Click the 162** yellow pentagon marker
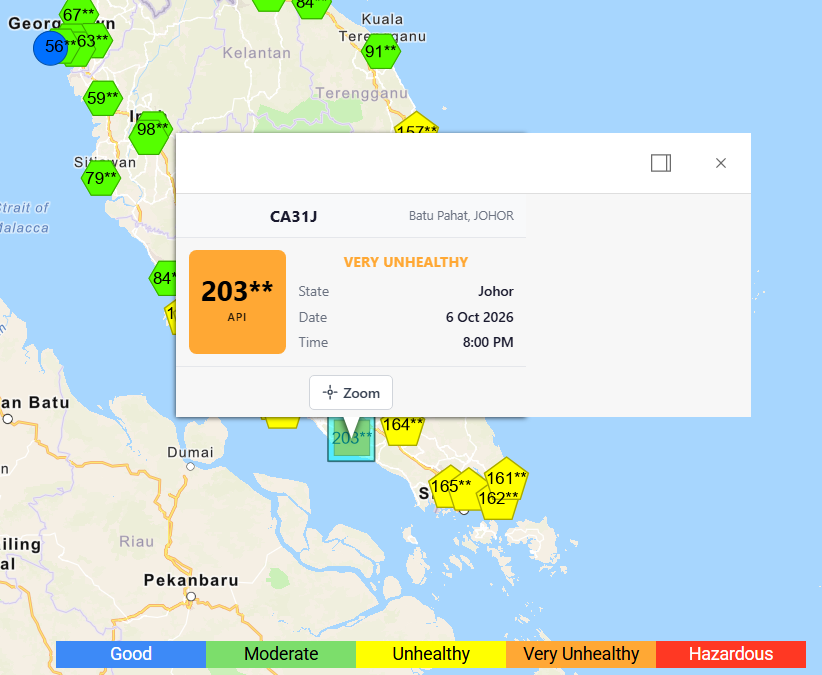The height and width of the screenshot is (675, 822). pyautogui.click(x=497, y=502)
